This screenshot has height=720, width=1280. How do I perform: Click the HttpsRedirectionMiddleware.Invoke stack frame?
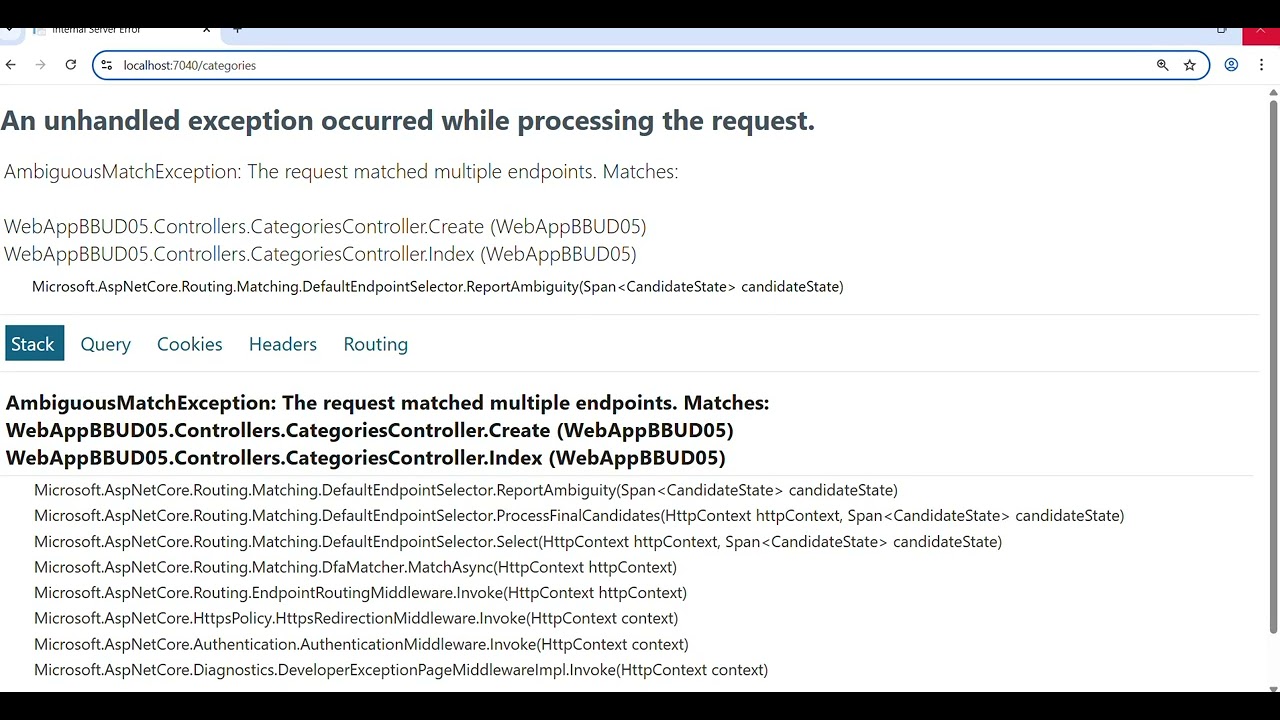(x=356, y=619)
